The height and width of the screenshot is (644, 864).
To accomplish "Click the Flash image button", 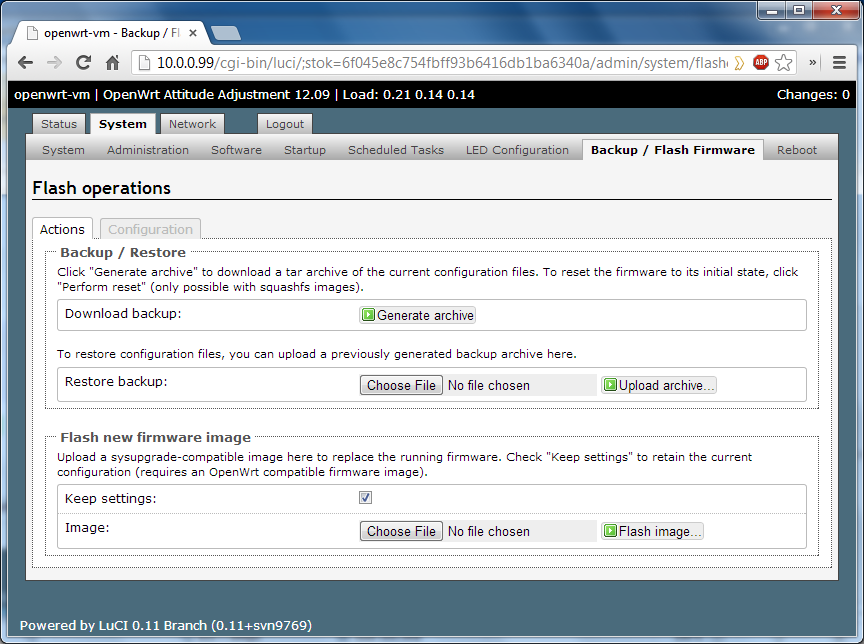I will (652, 531).
